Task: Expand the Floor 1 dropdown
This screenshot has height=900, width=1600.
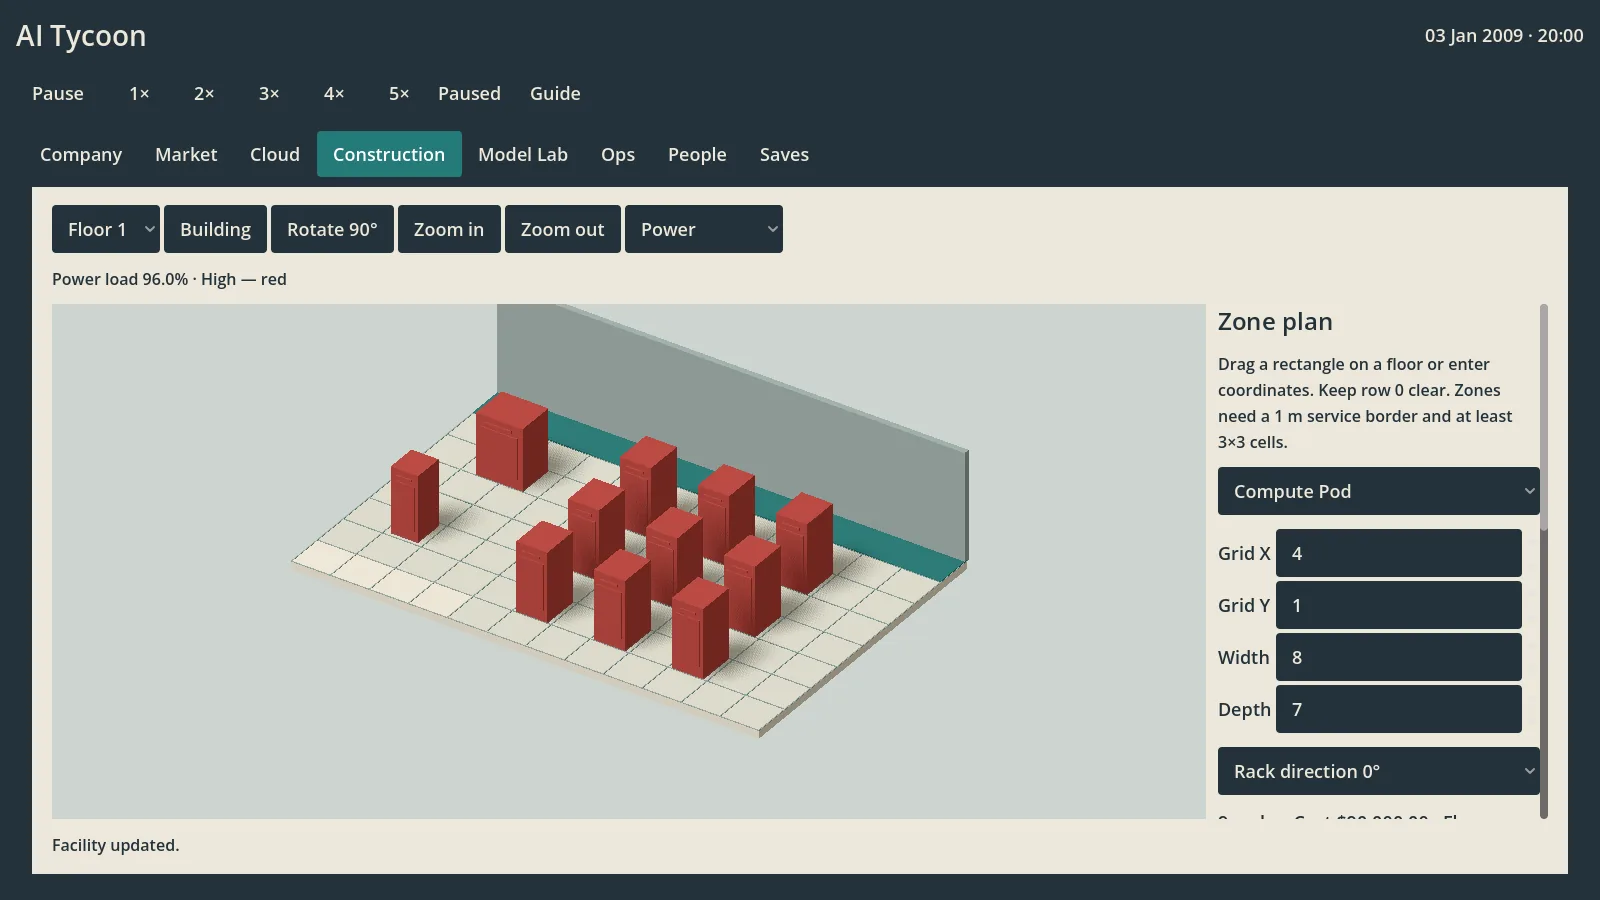Action: click(106, 229)
